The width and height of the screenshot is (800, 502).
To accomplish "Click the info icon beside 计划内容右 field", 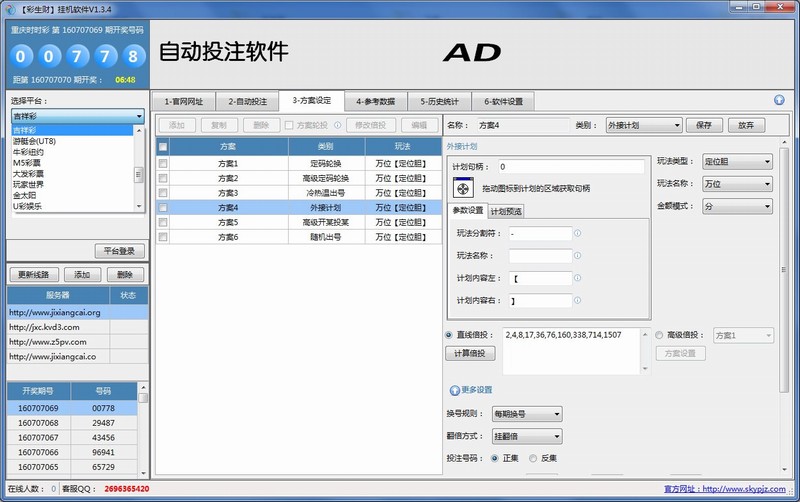I will [x=577, y=299].
